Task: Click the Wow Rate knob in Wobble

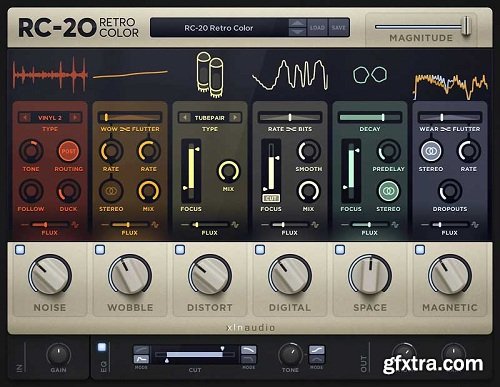Action: click(111, 151)
